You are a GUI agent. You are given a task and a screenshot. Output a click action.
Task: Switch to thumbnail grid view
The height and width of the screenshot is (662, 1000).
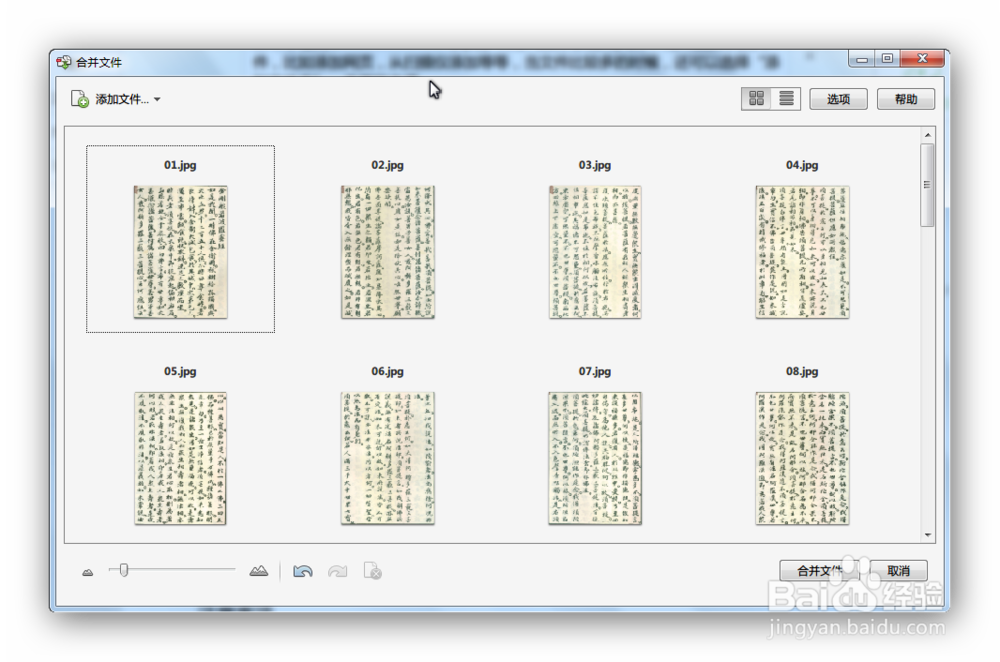756,98
